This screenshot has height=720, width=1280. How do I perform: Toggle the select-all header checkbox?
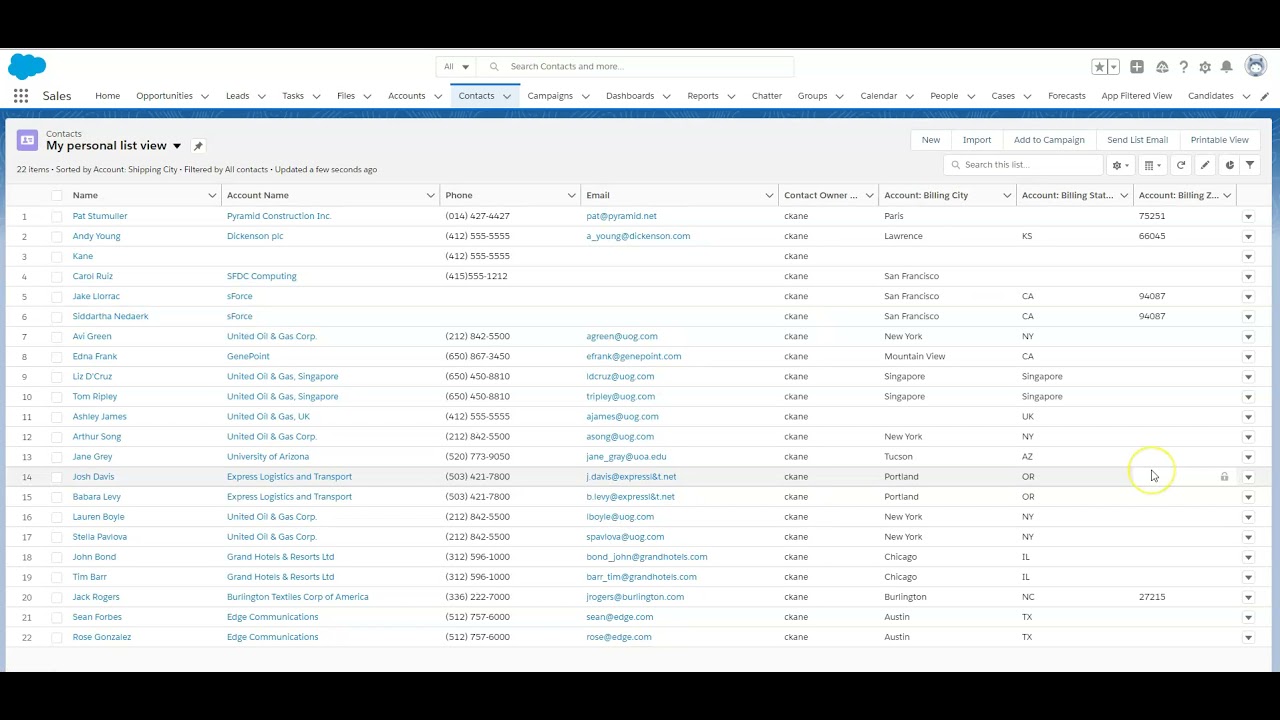click(56, 195)
